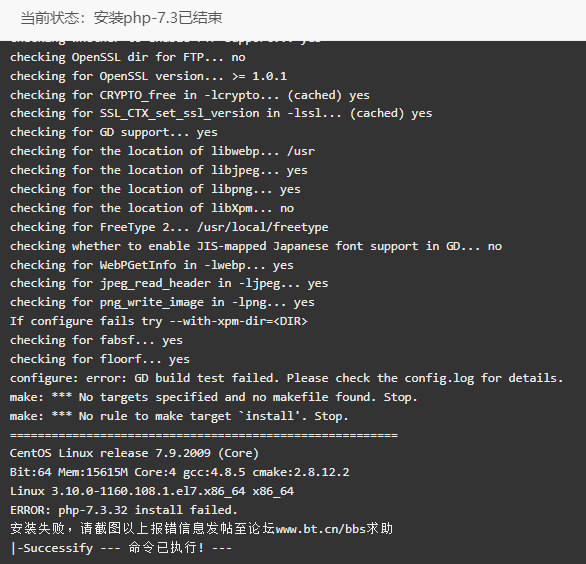The width and height of the screenshot is (586, 564).
Task: Click the JIS-mapped Japanese font support line
Action: point(256,246)
